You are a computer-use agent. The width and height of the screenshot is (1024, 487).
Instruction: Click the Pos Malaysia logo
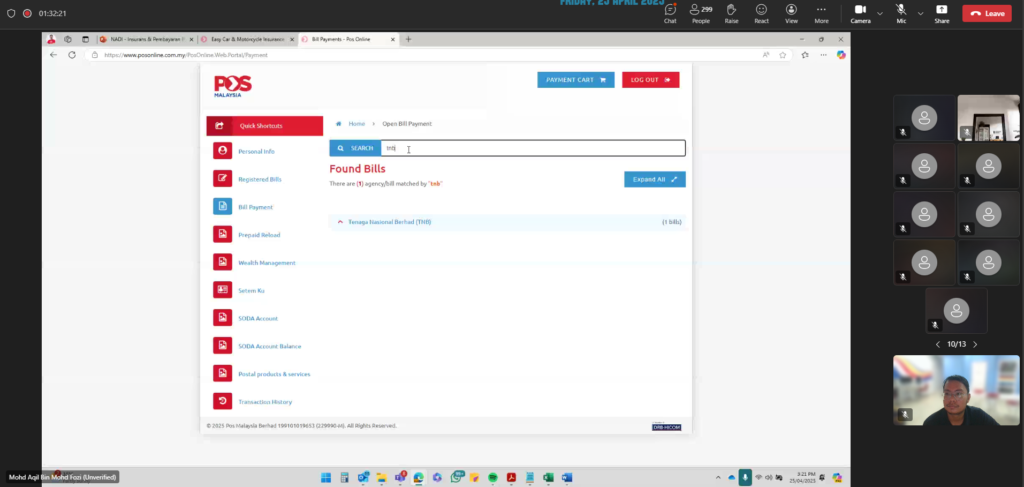[x=232, y=86]
